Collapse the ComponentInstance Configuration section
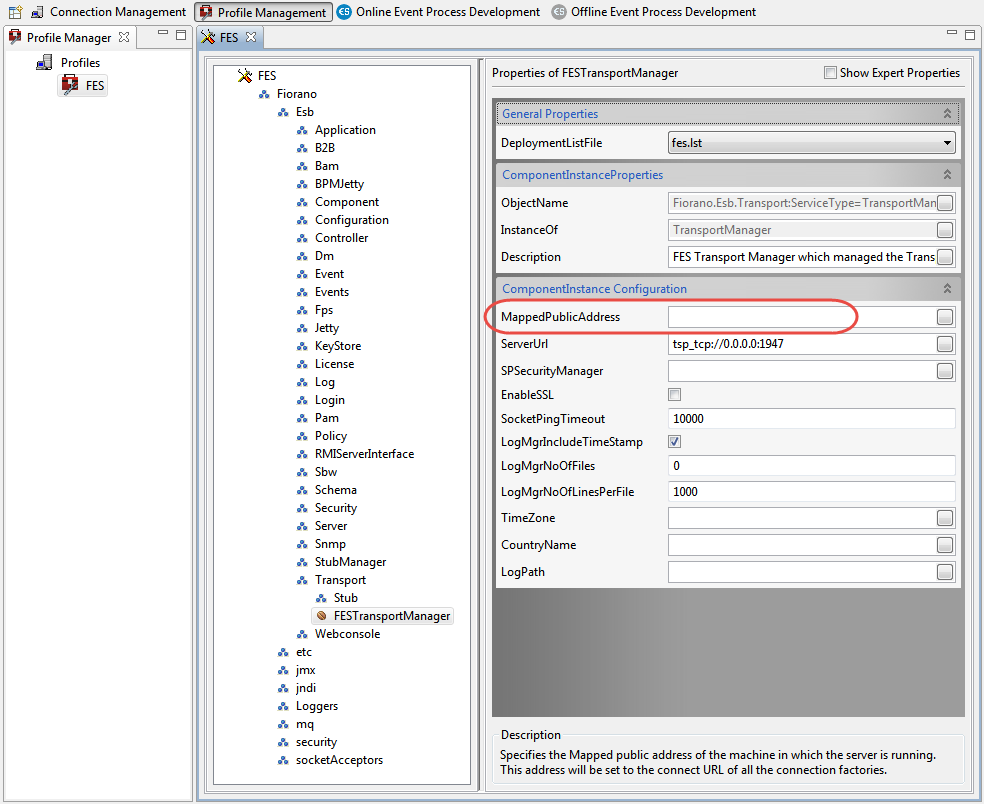This screenshot has height=804, width=984. pos(946,289)
